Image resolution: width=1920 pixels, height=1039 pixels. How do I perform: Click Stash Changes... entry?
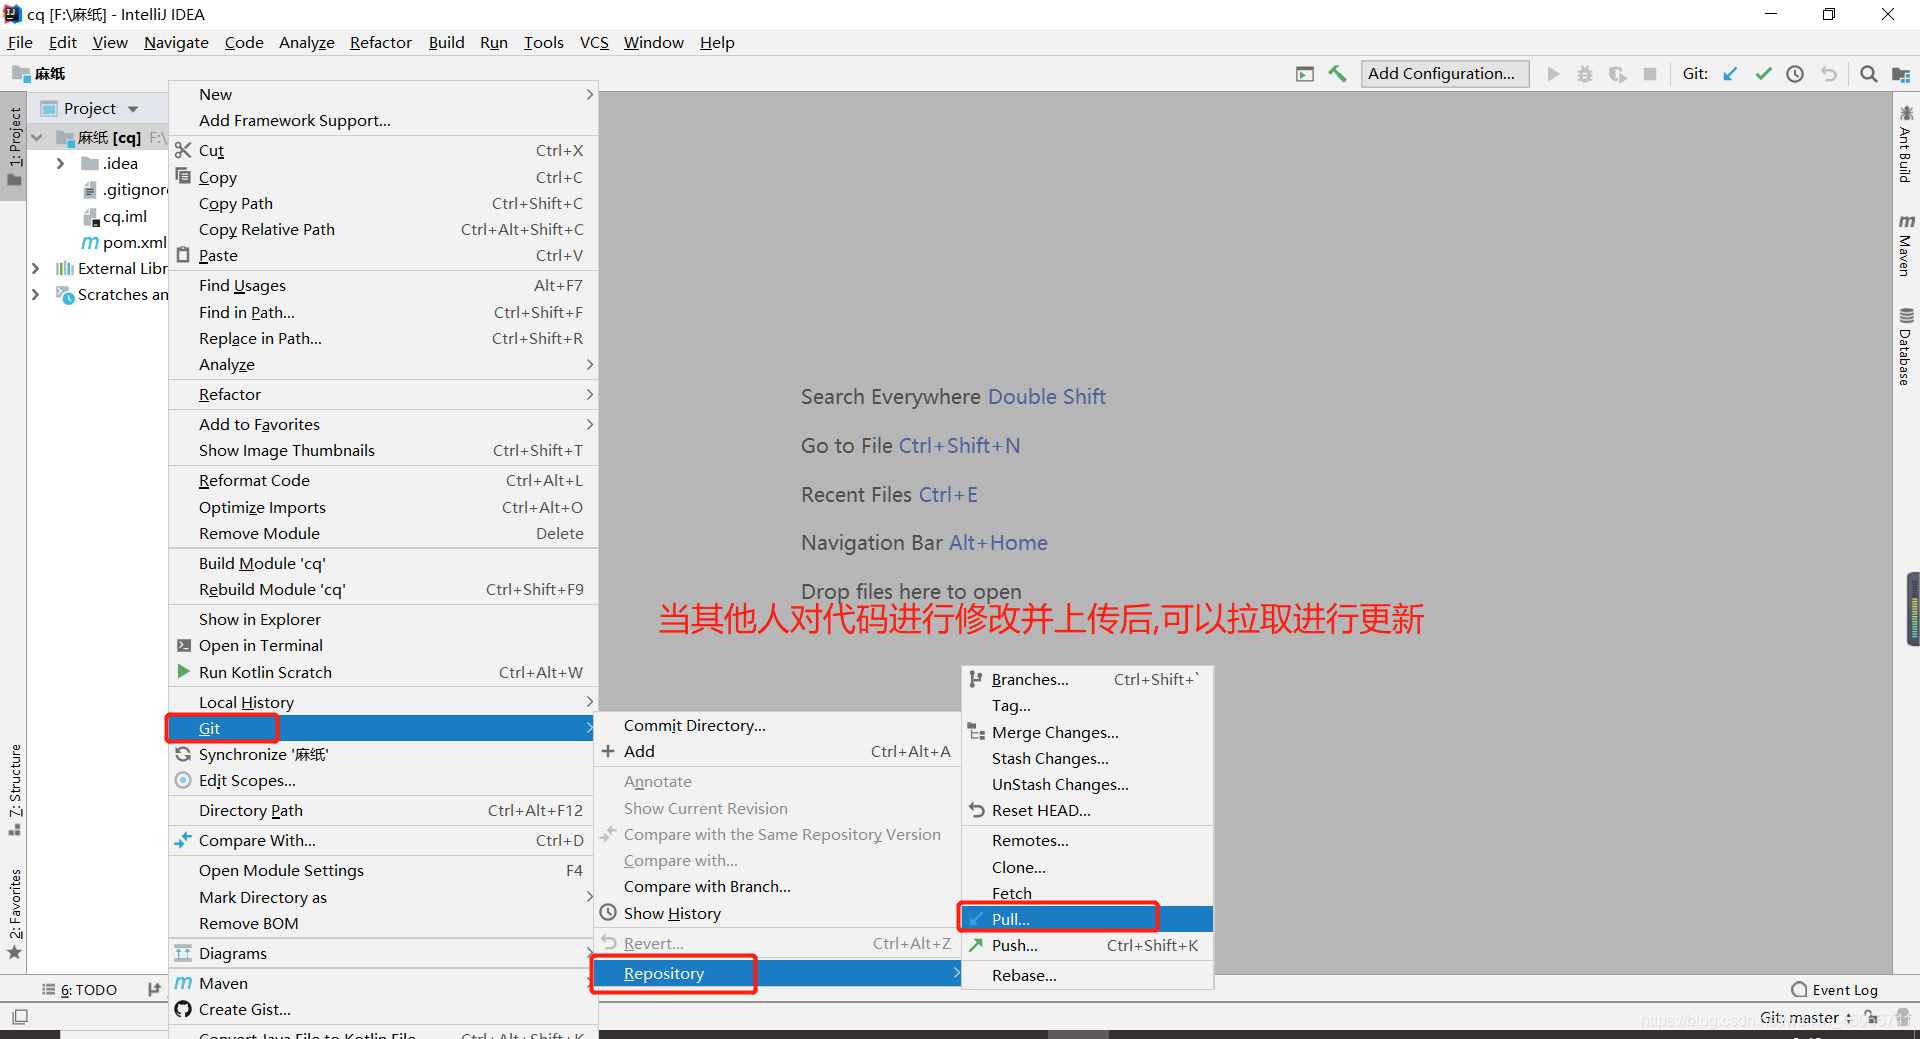pyautogui.click(x=1087, y=759)
